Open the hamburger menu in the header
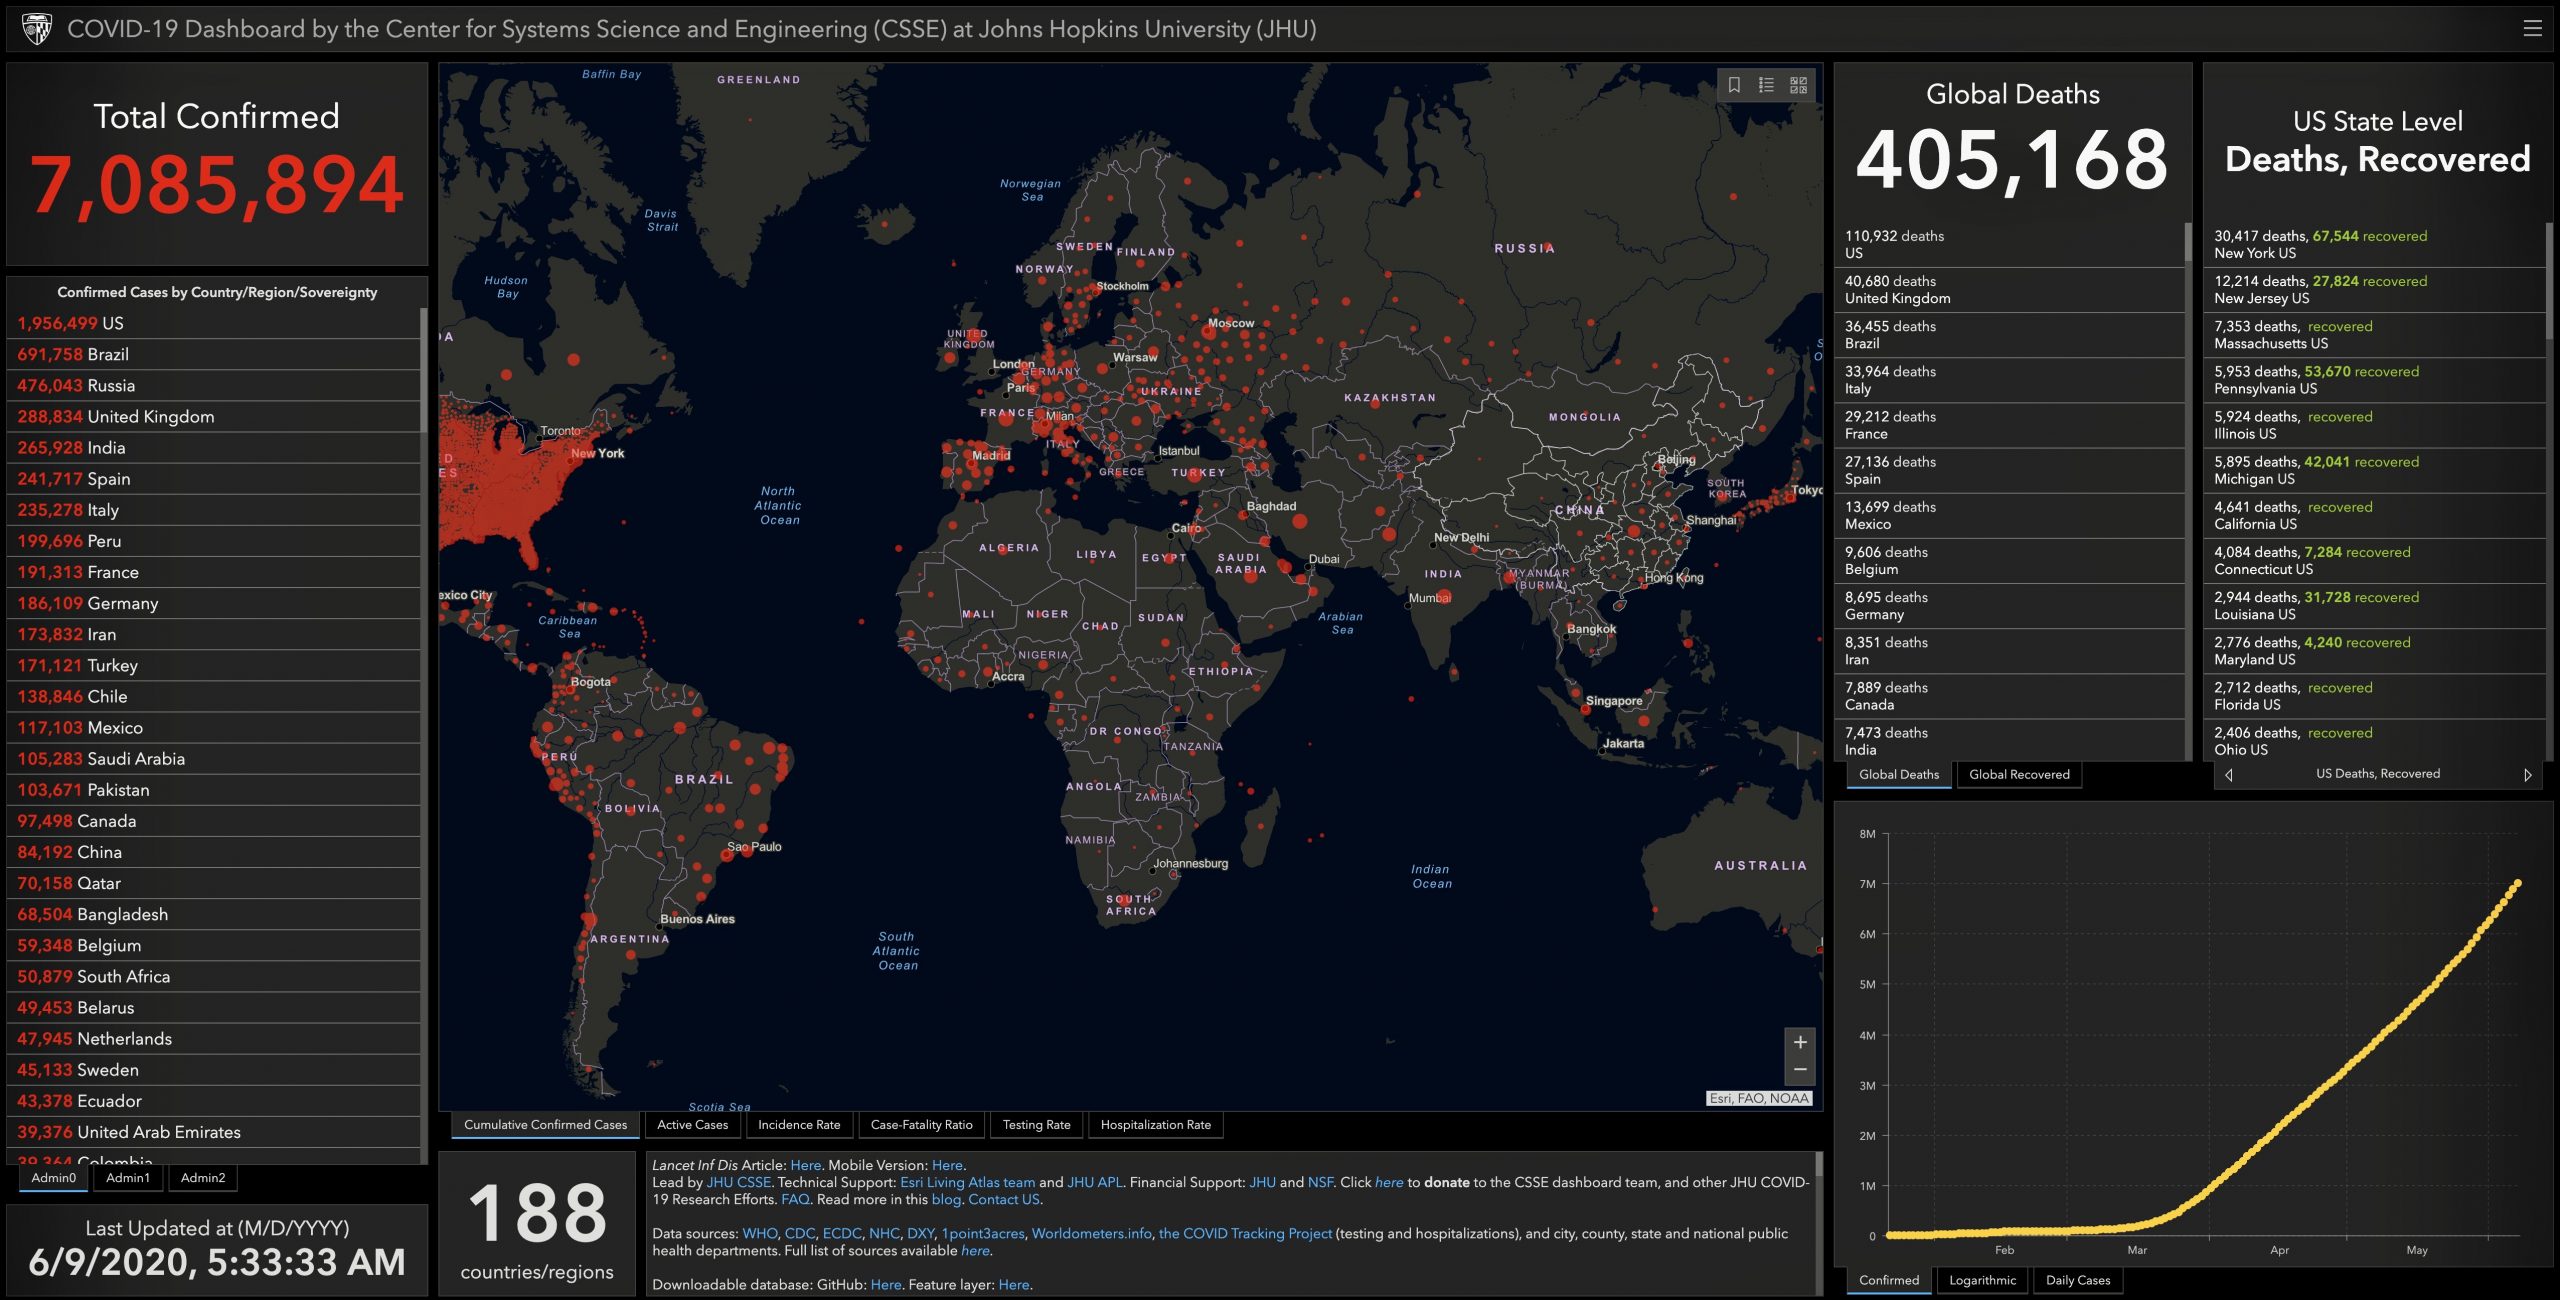The image size is (2560, 1300). pos(2532,29)
